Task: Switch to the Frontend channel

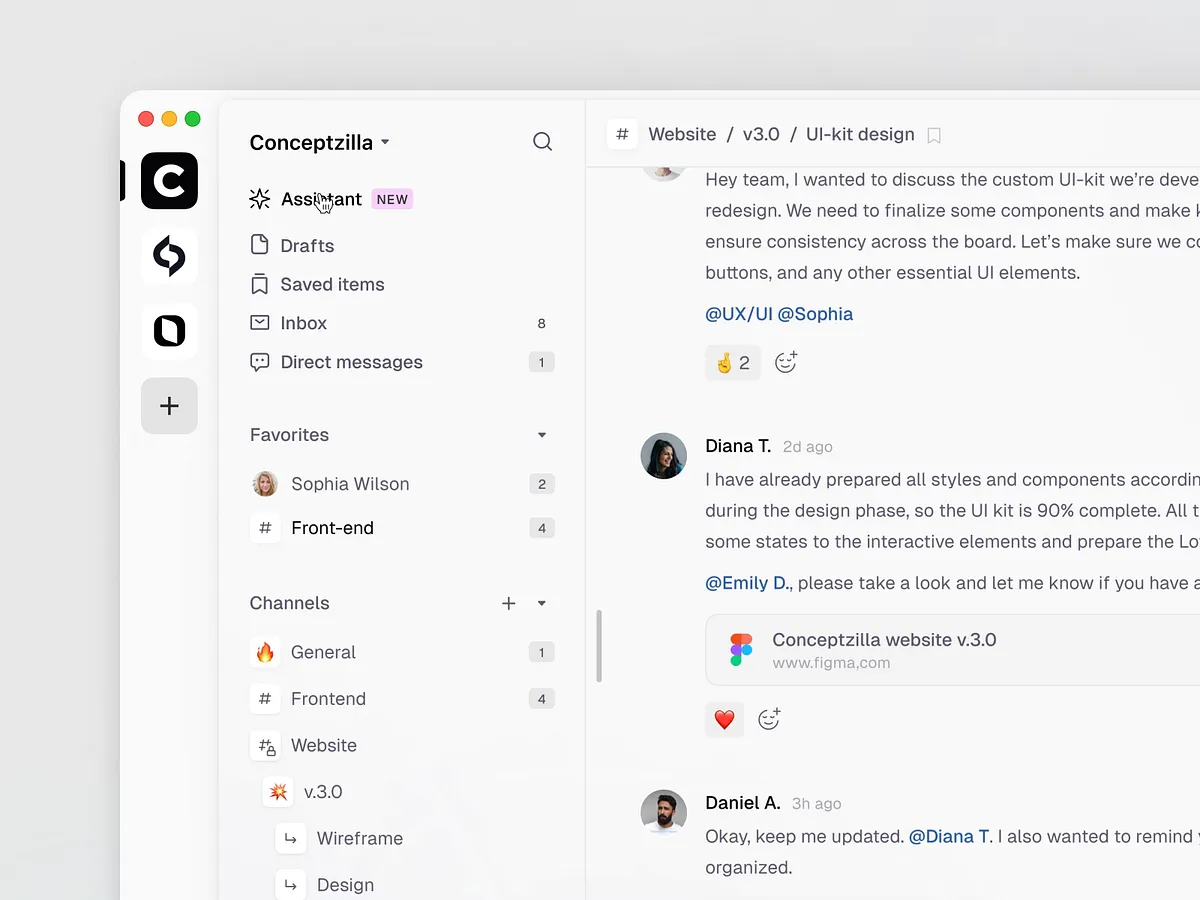Action: tap(328, 699)
